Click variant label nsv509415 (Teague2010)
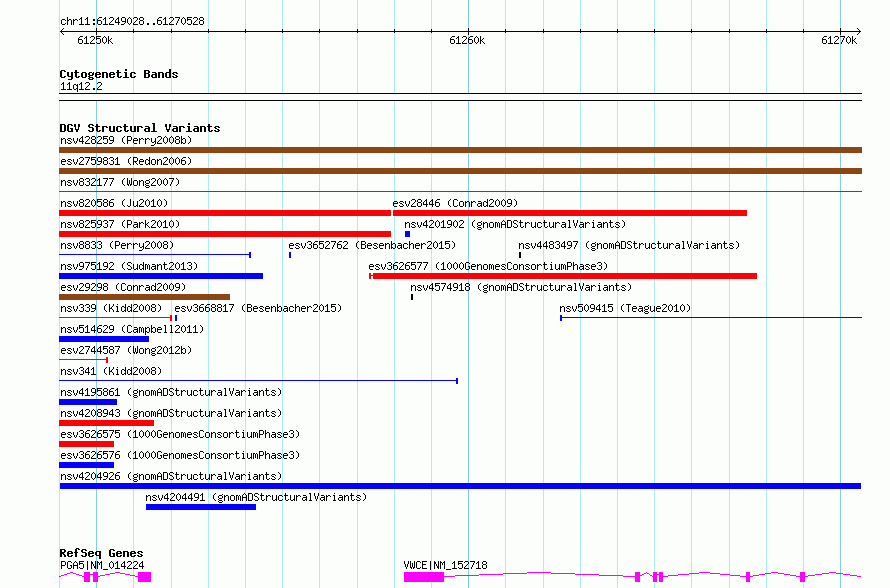 click(625, 308)
